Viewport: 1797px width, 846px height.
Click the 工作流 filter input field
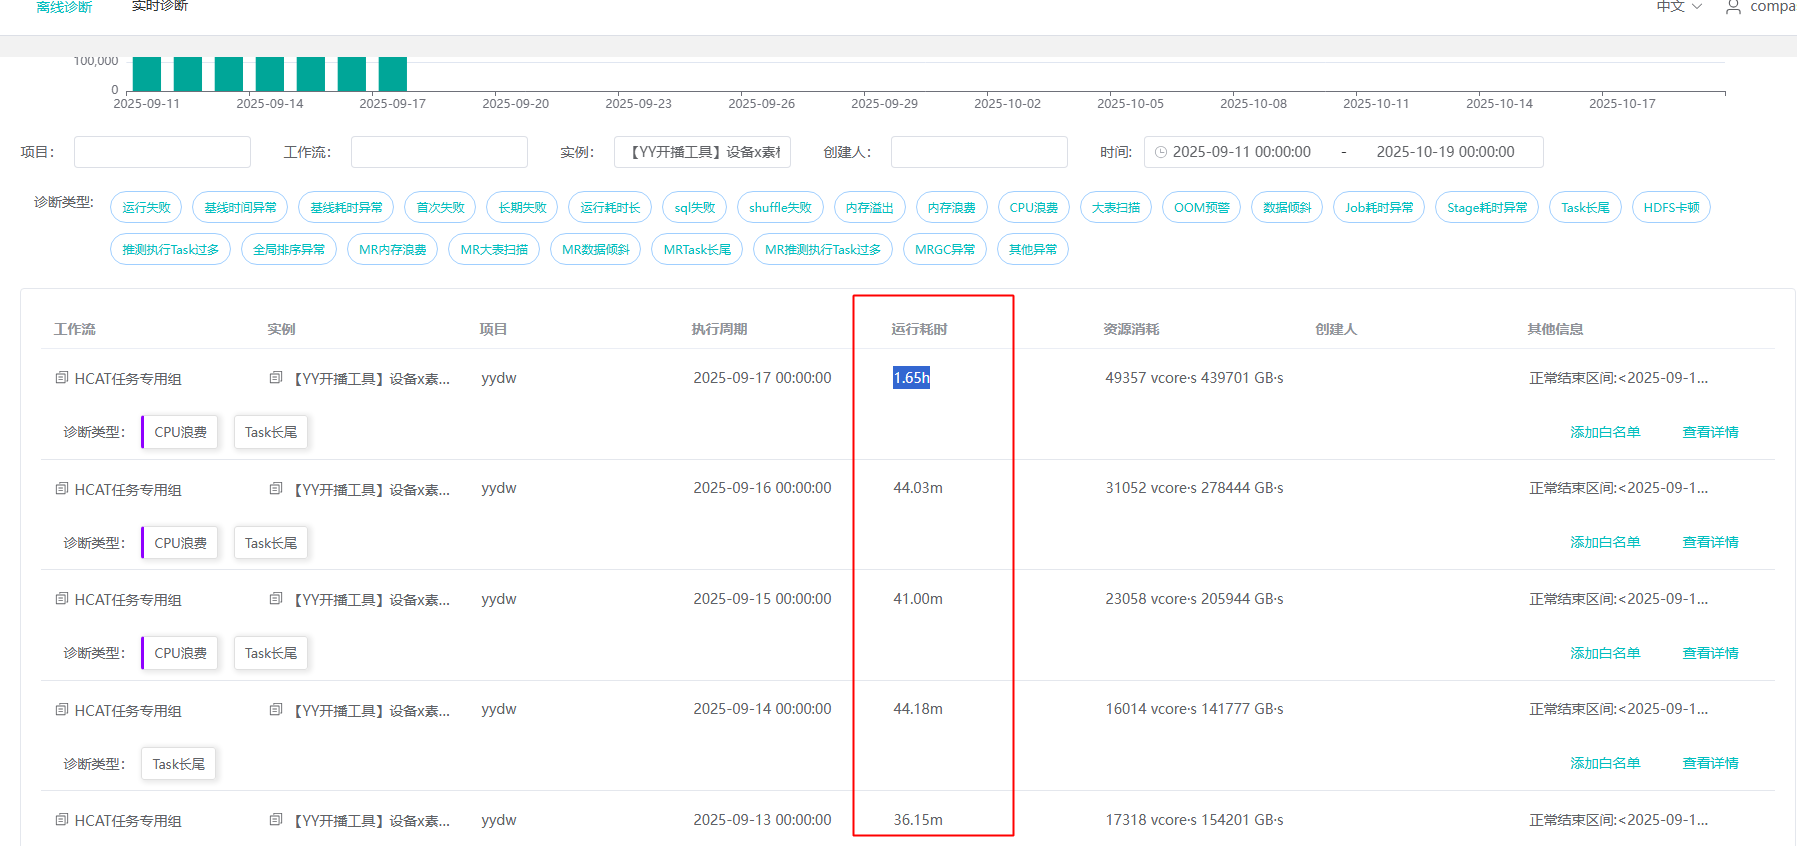click(x=439, y=152)
